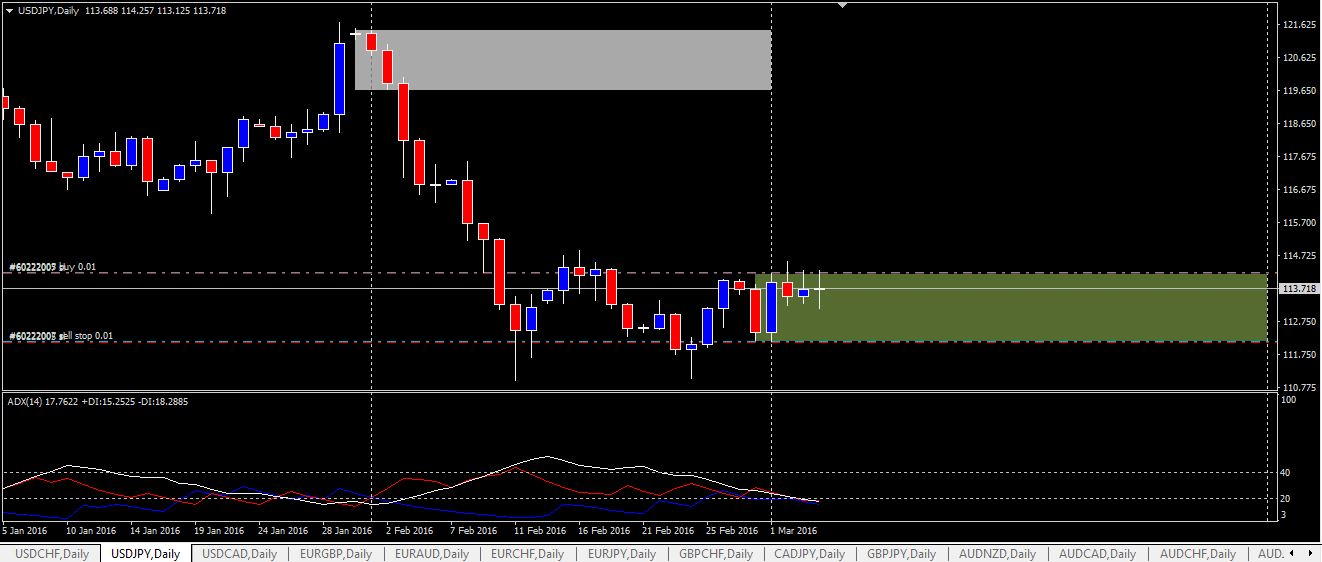Screen dimensions: 1322x562
Task: Select the gray rectangle object on chart
Action: pyautogui.click(x=563, y=60)
